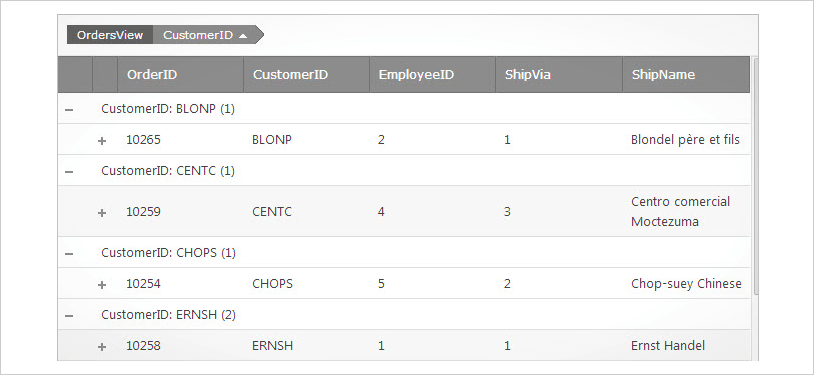The height and width of the screenshot is (375, 814).
Task: Expand details of order 10254
Action: click(x=102, y=285)
